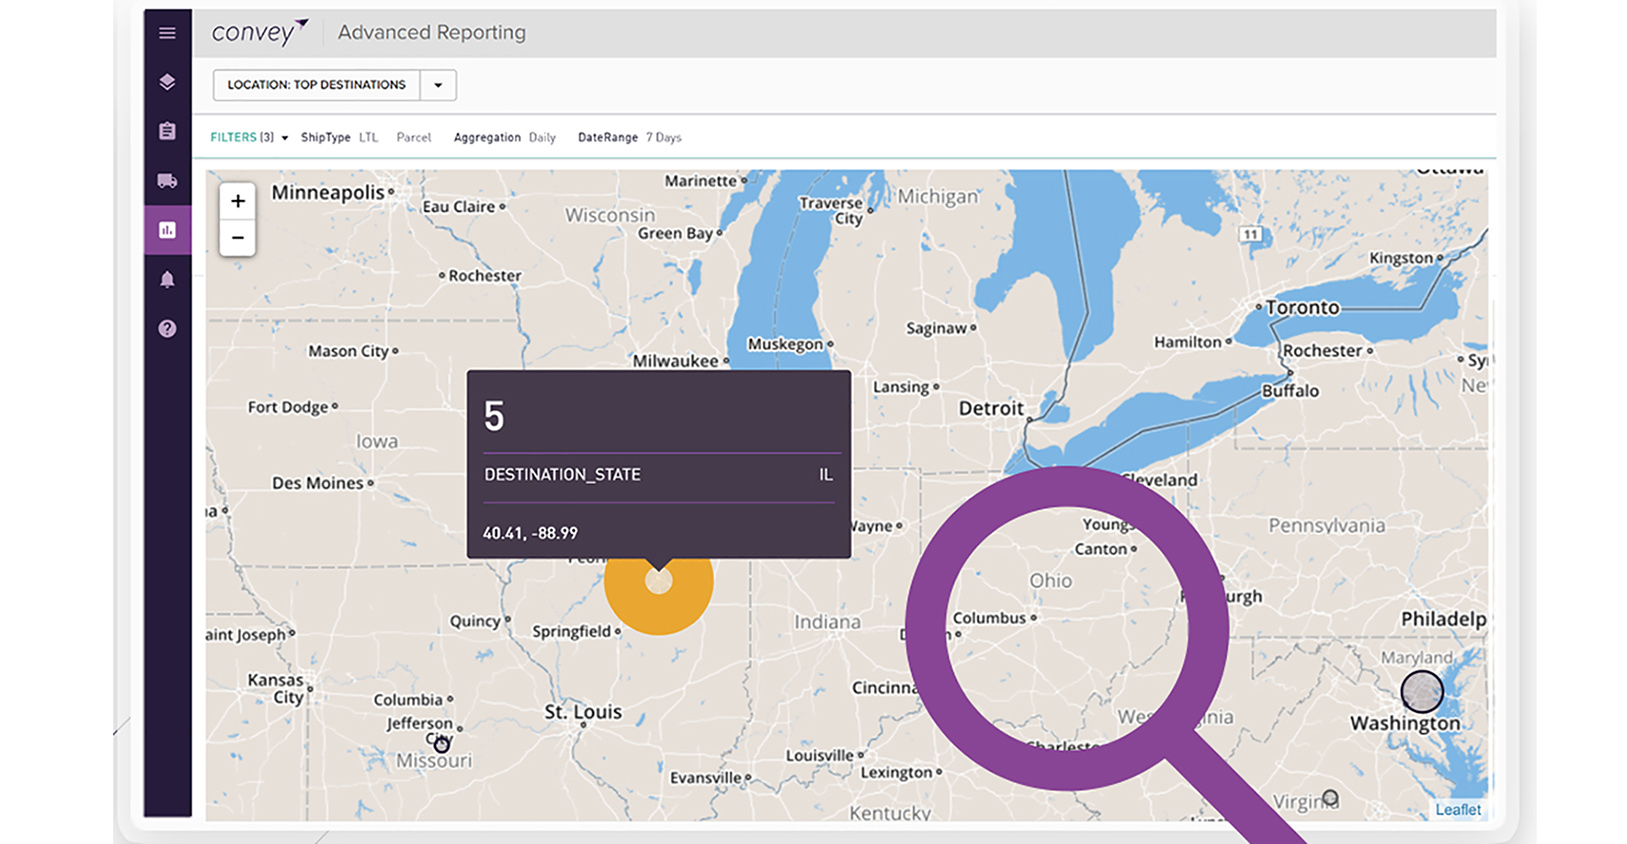1627x844 pixels.
Task: Open the notifications bell icon
Action: coord(167,280)
